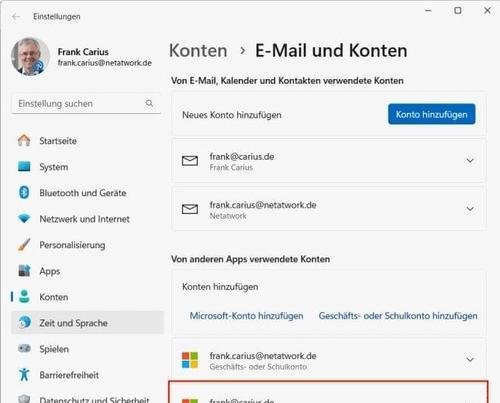Viewport: 500px width, 403px height.
Task: Minimize the Einstellungen window
Action: [x=428, y=11]
